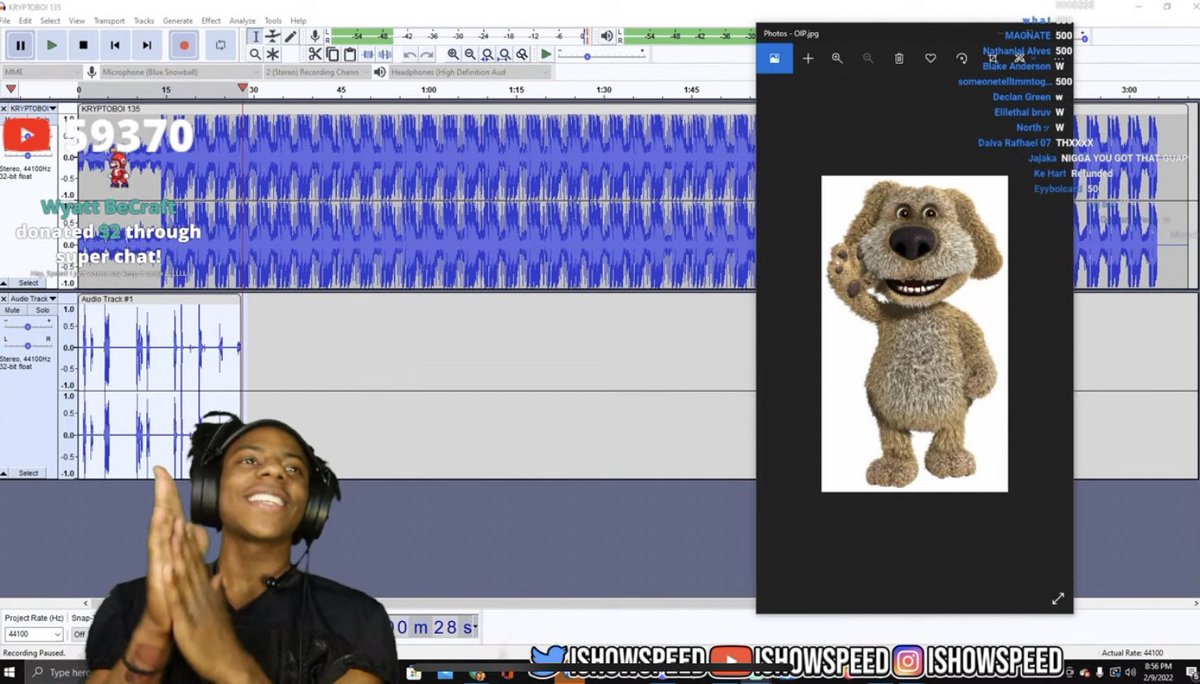This screenshot has width=1200, height=684.
Task: Open the Generate menu
Action: pyautogui.click(x=177, y=20)
